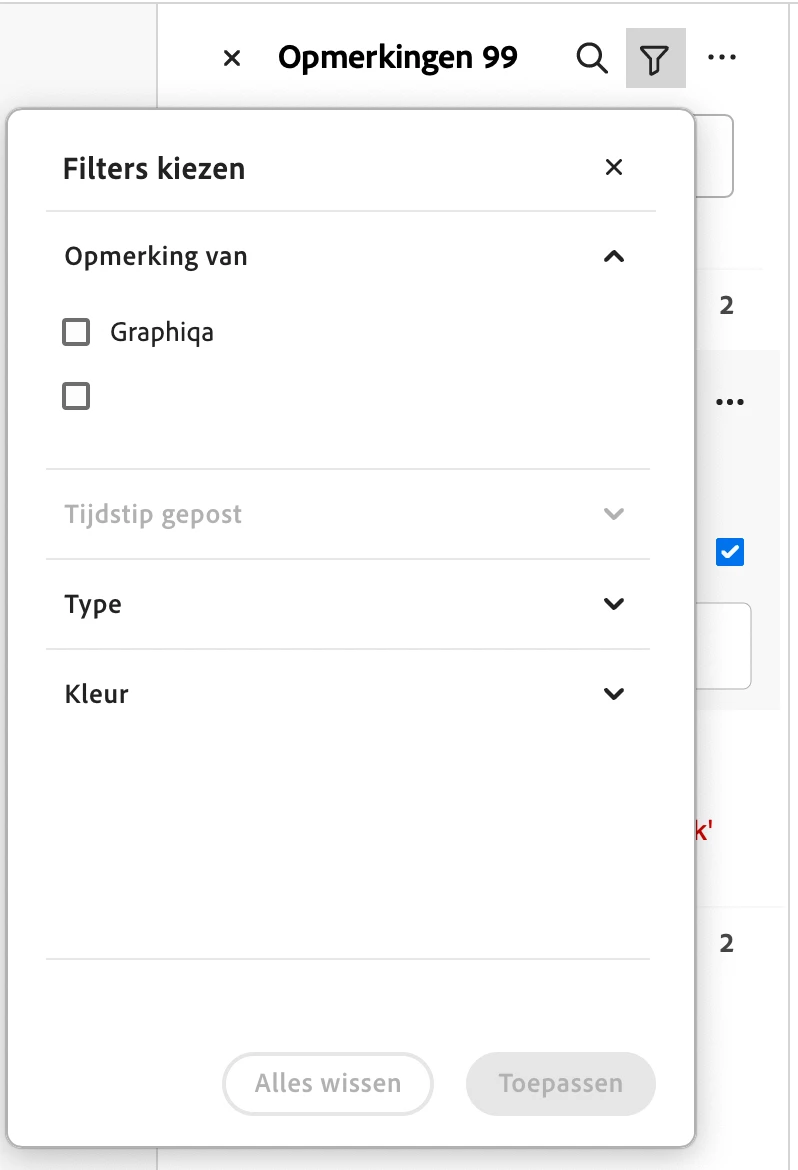Collapse Opmerking van with its chevron
This screenshot has height=1170, width=798.
(614, 257)
